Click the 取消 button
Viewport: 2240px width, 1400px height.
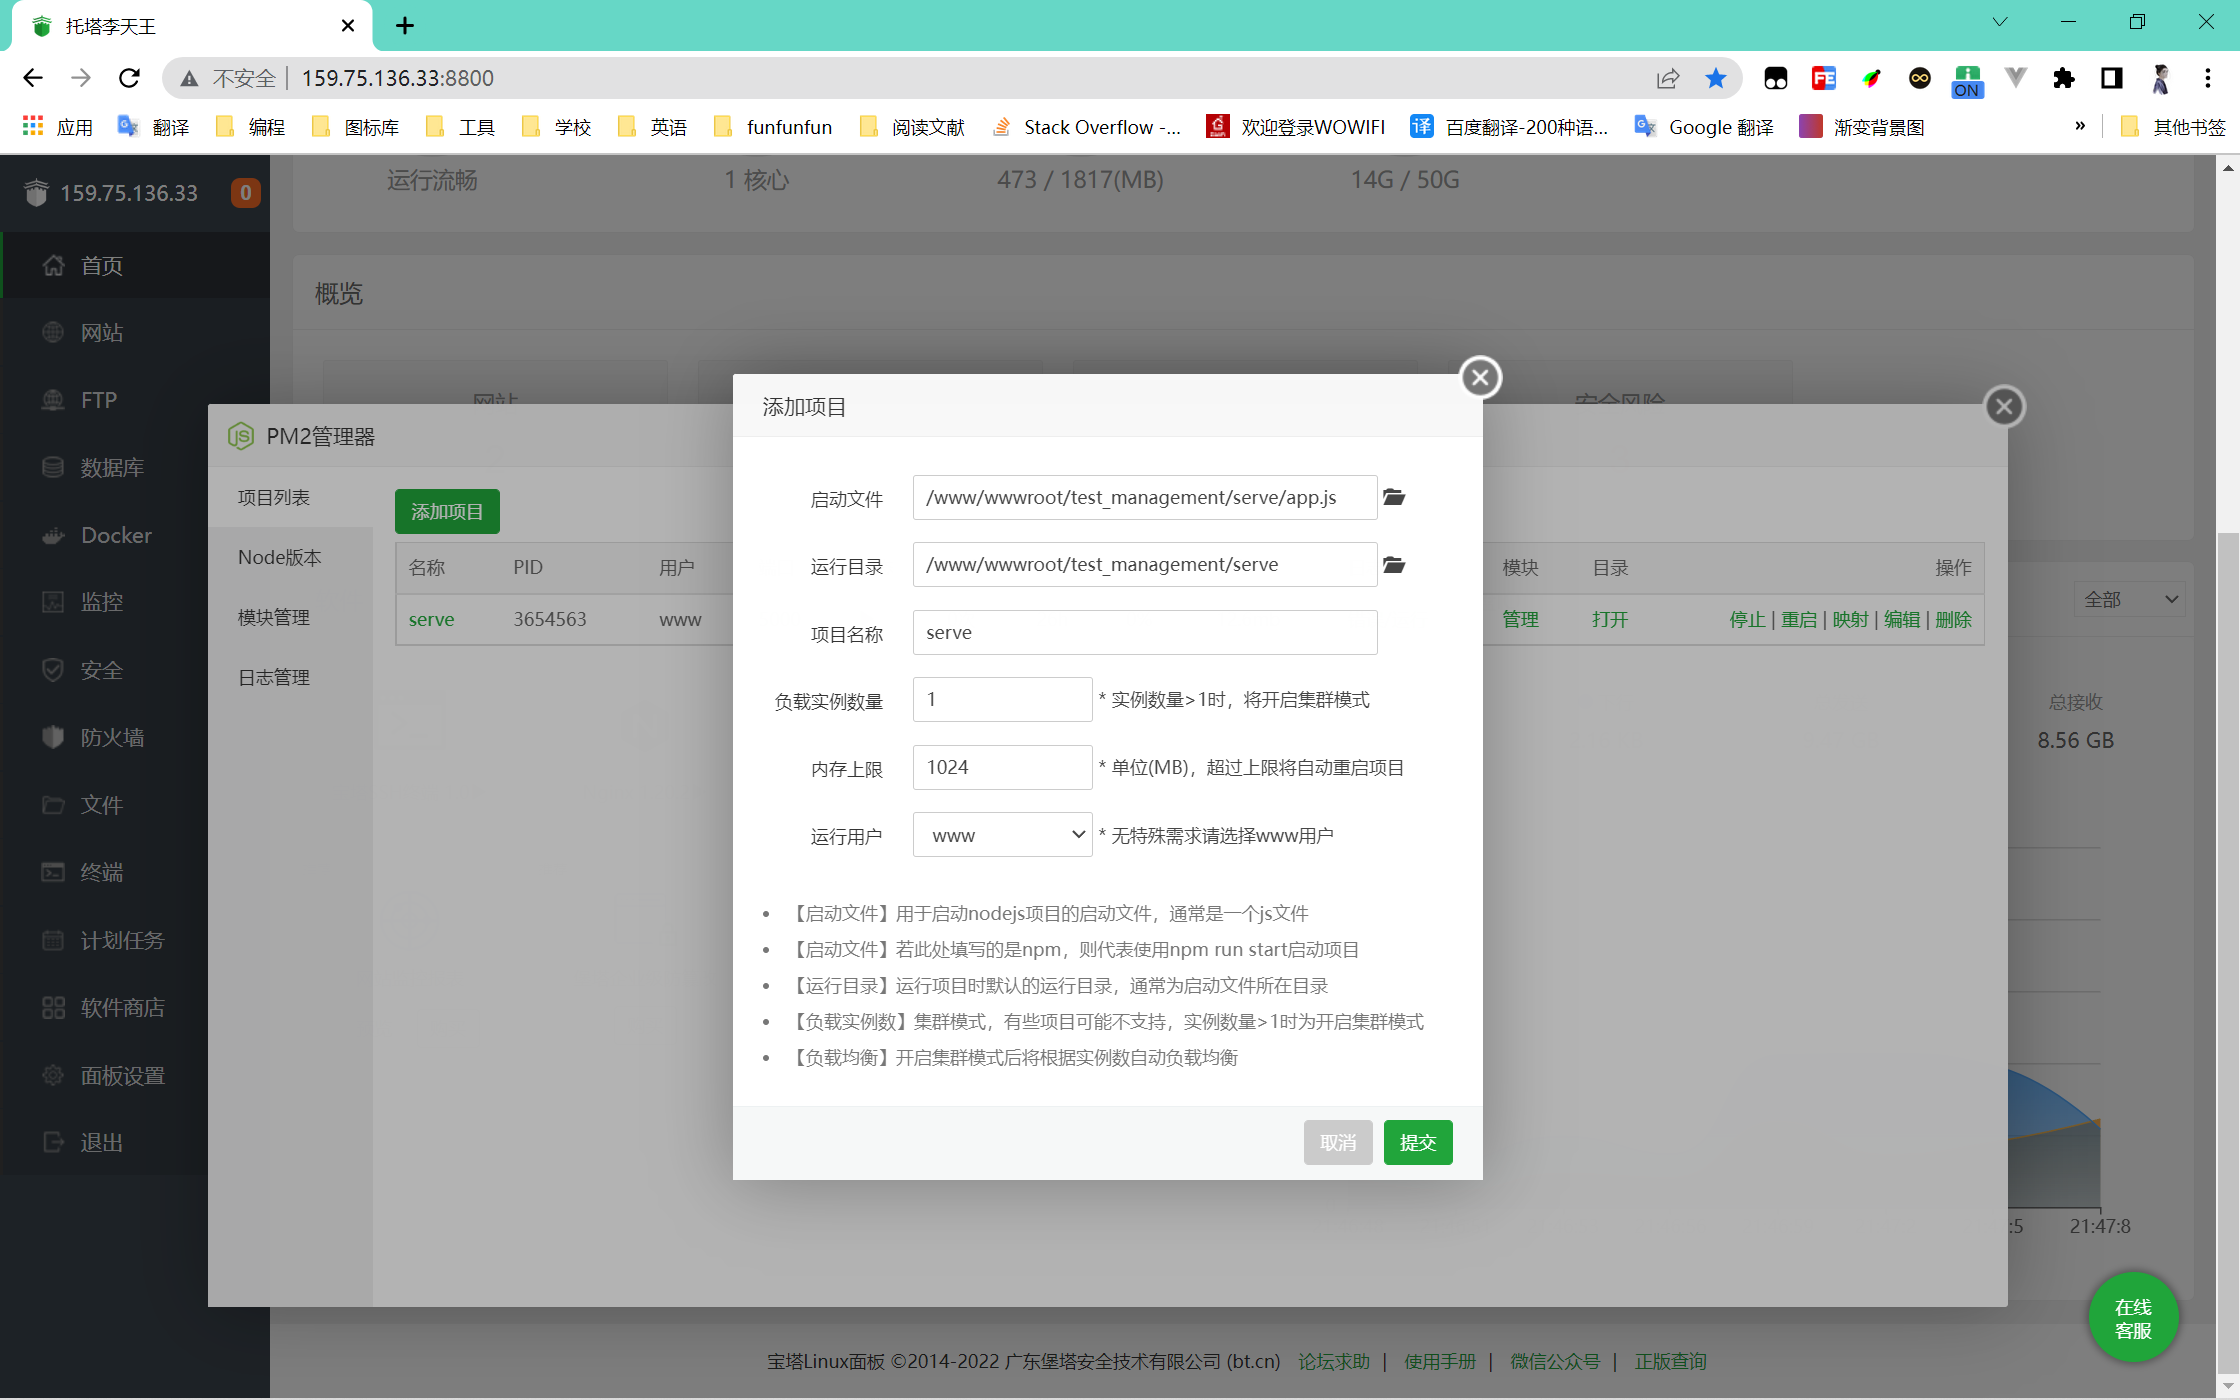point(1337,1142)
